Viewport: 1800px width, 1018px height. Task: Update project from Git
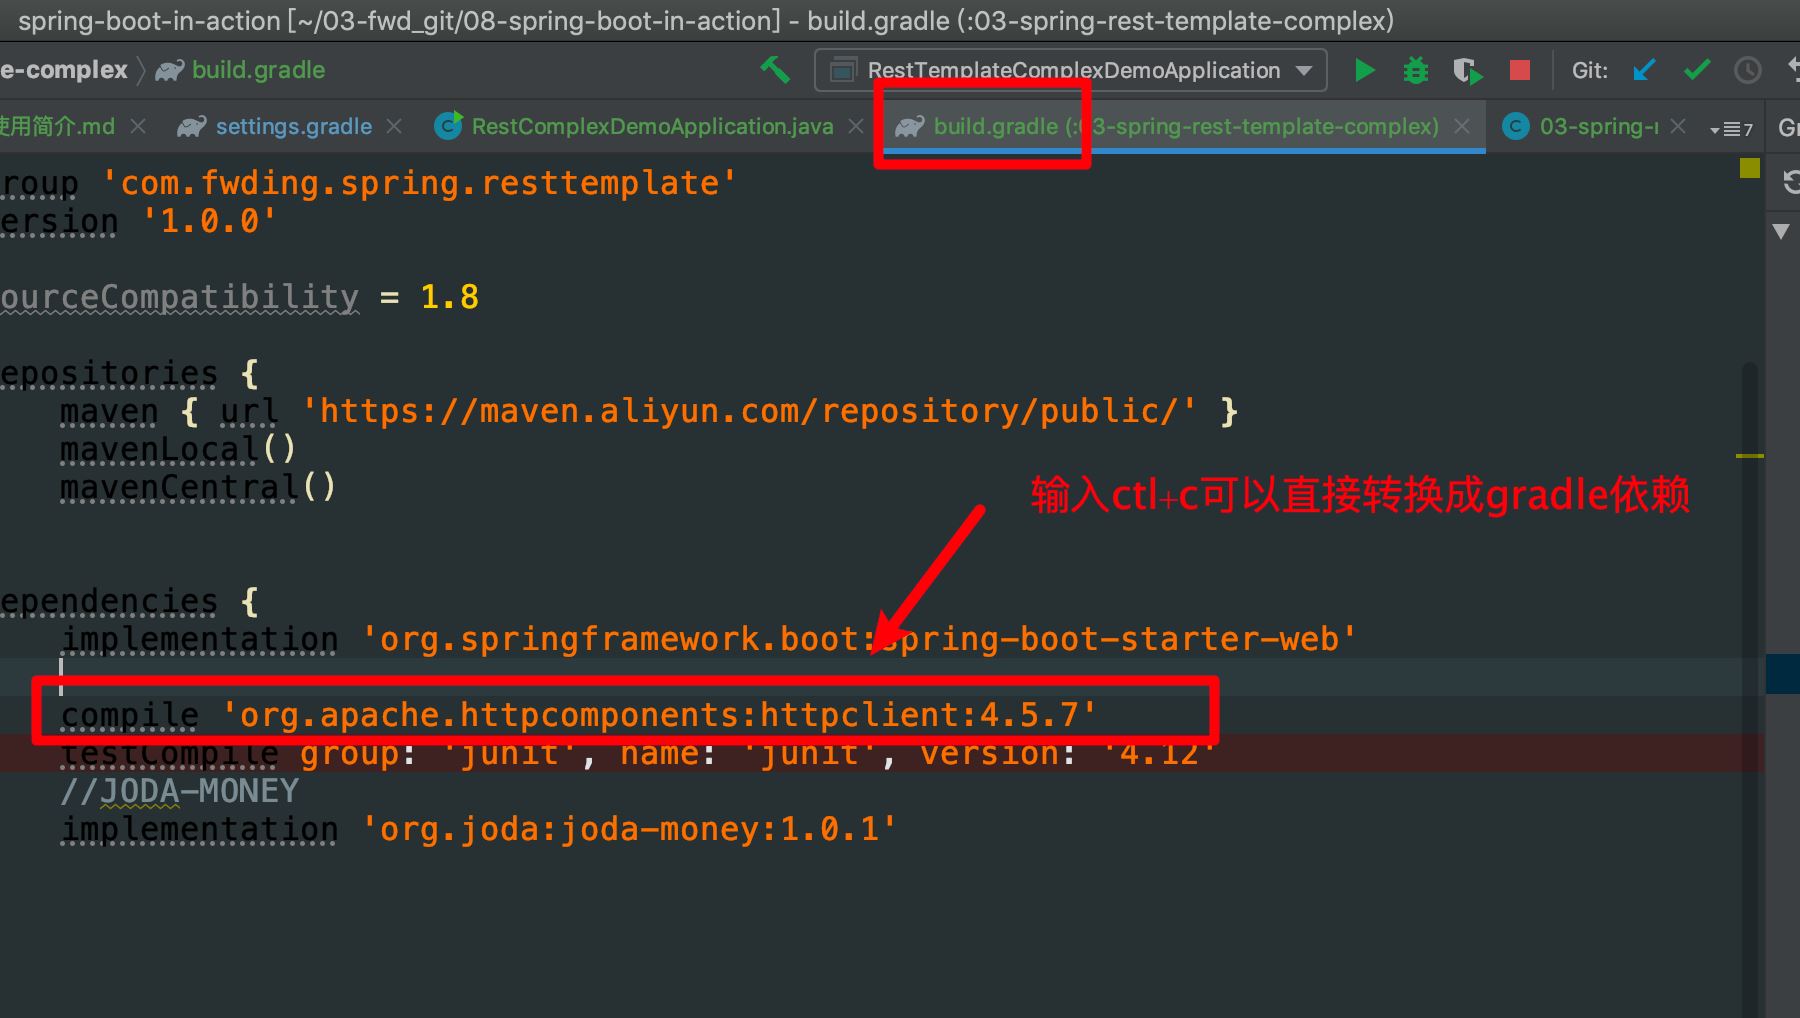click(x=1643, y=70)
